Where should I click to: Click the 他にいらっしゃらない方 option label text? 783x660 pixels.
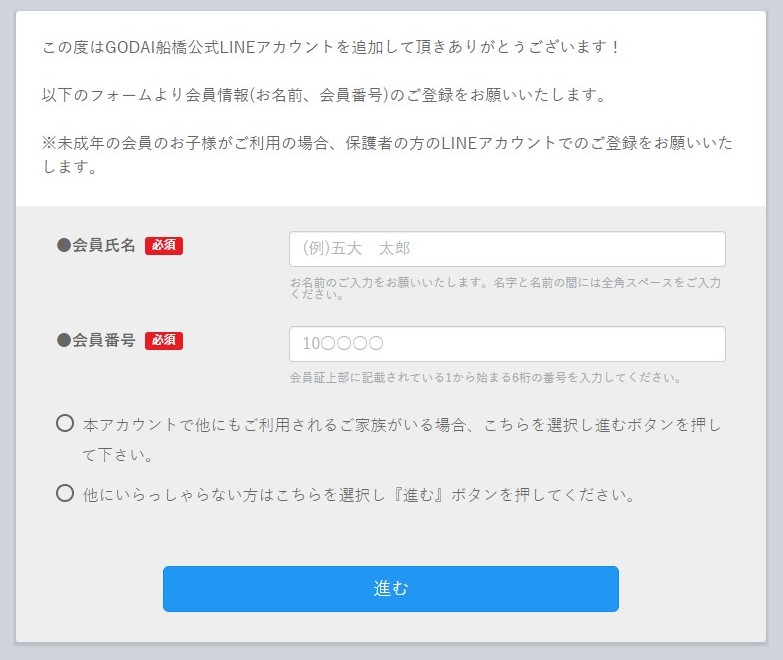(358, 495)
